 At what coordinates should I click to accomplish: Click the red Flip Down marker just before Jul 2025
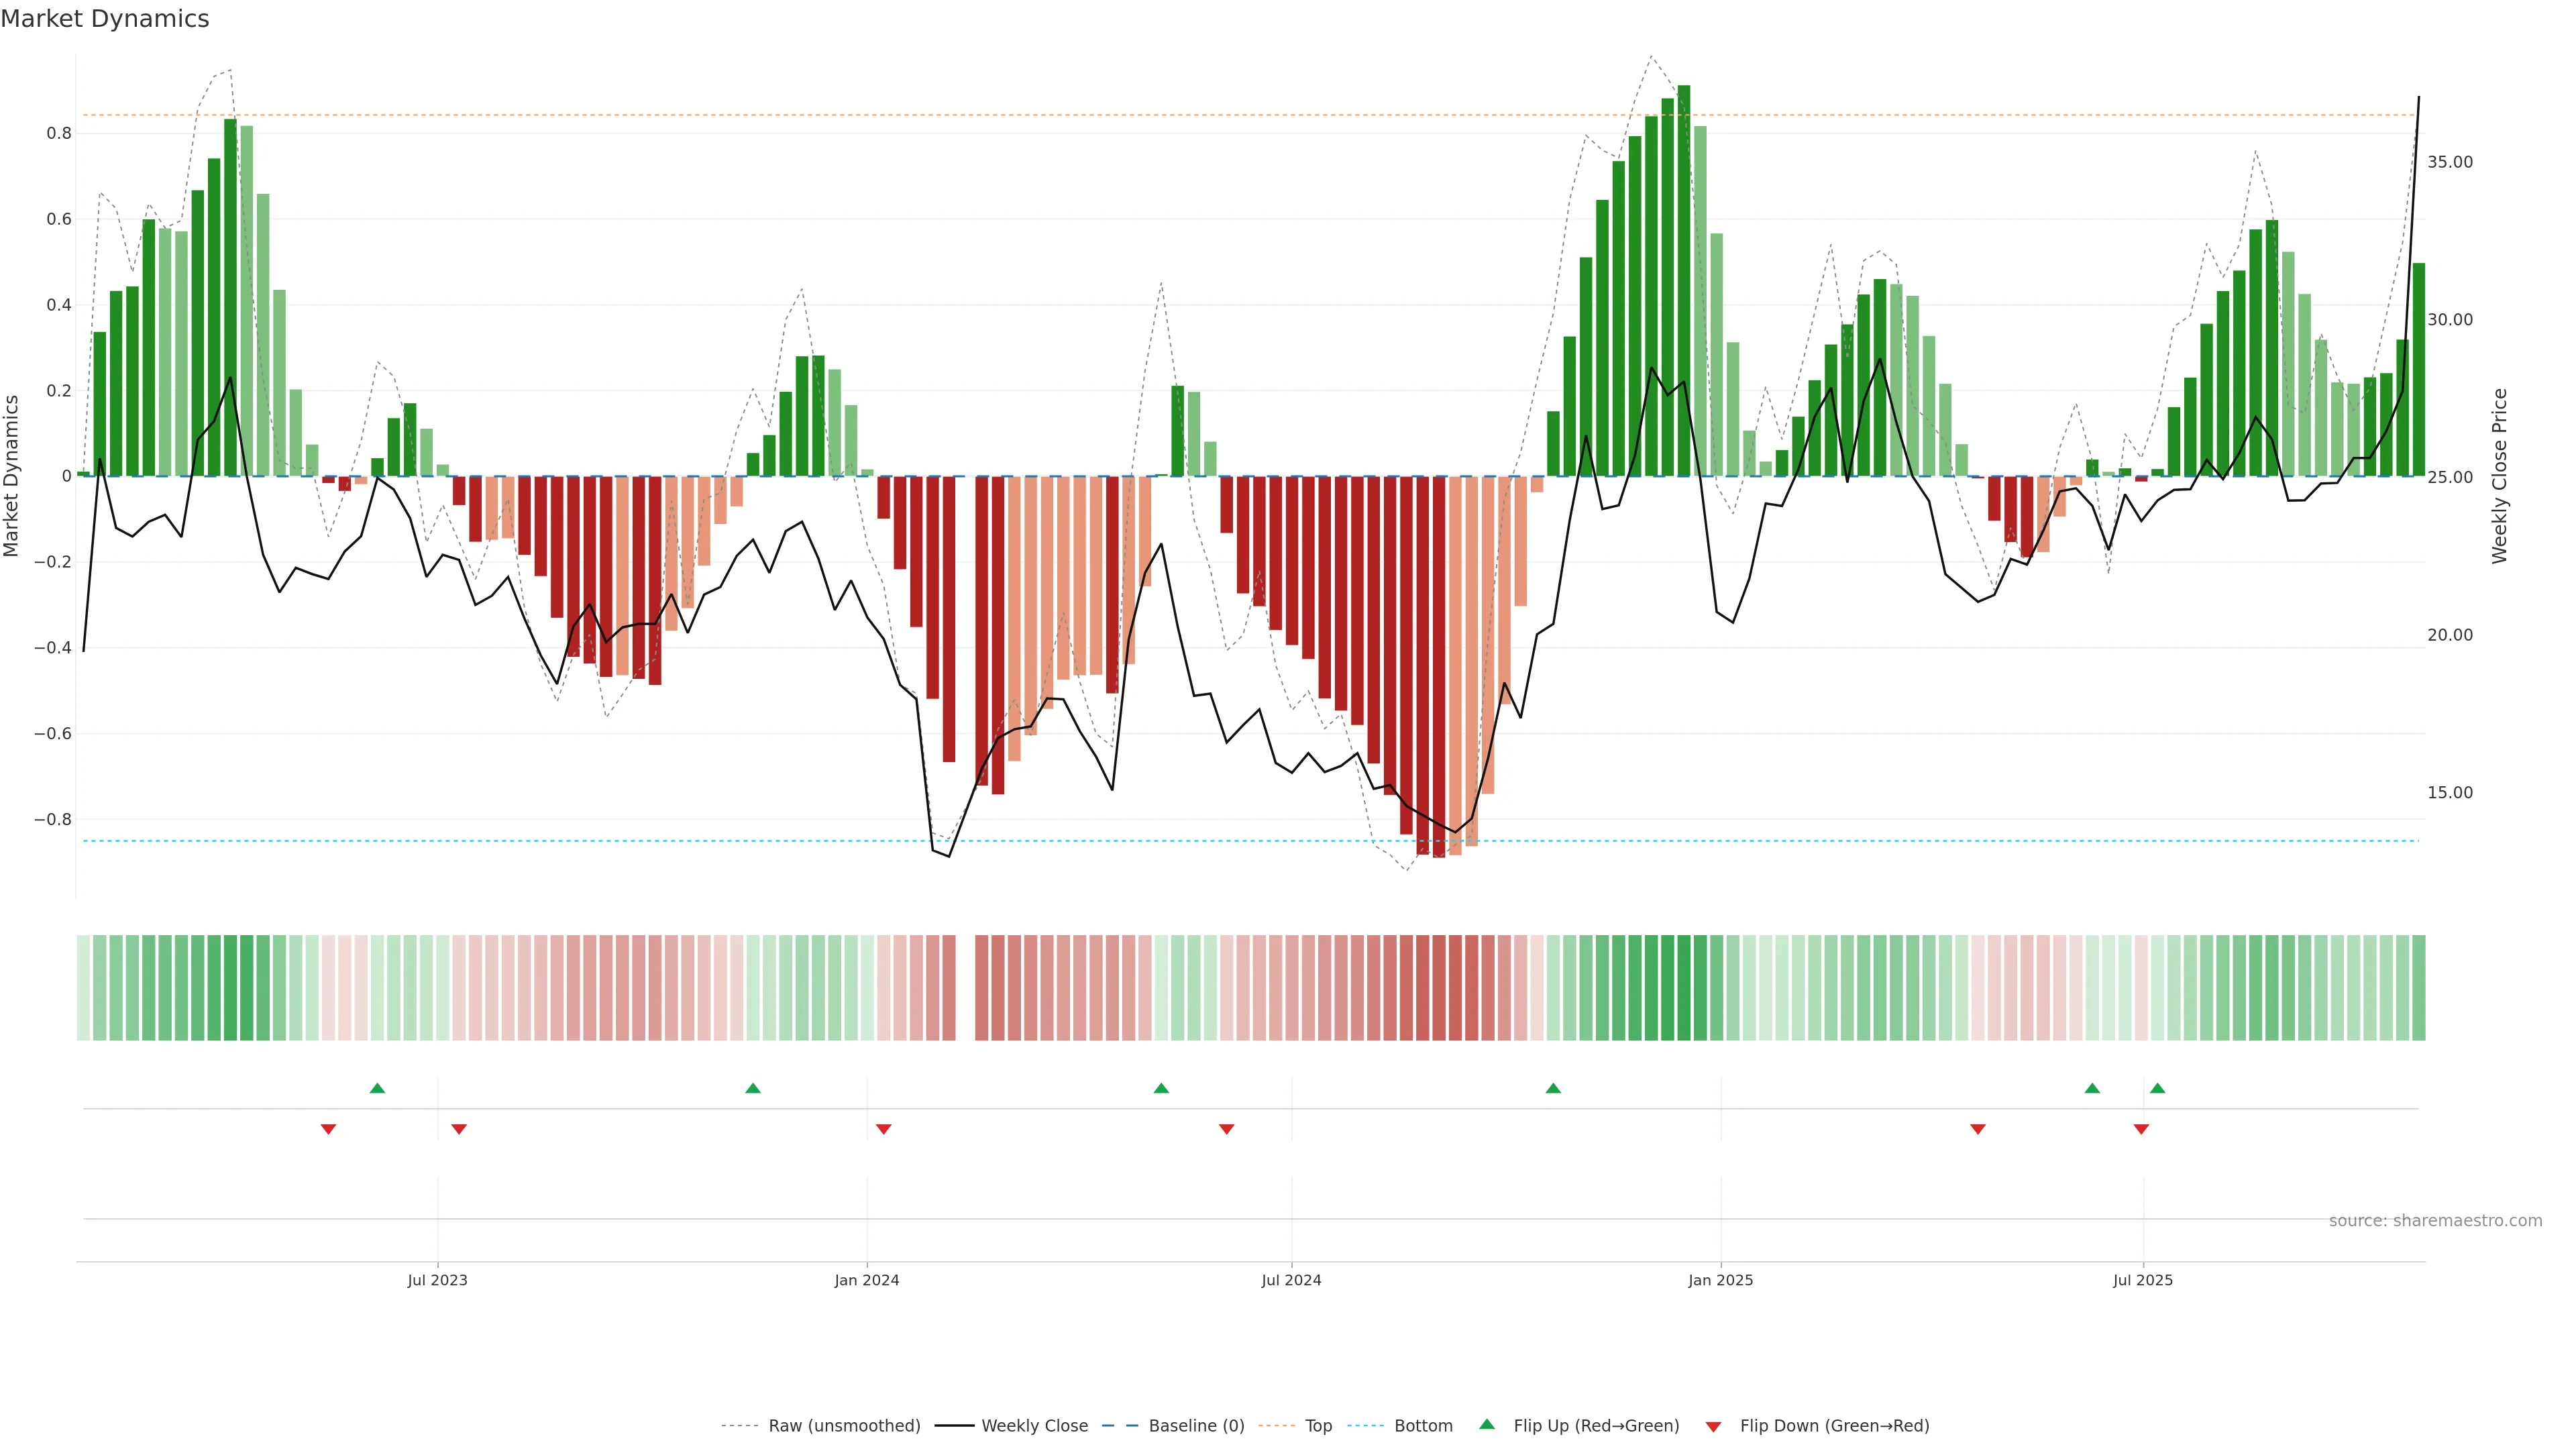(2141, 1129)
